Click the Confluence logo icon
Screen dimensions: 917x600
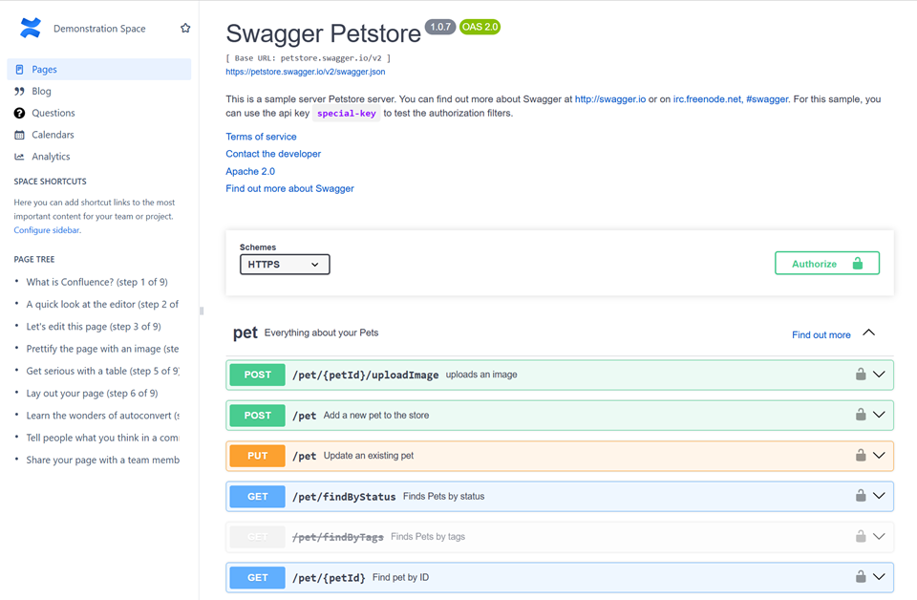[x=31, y=29]
